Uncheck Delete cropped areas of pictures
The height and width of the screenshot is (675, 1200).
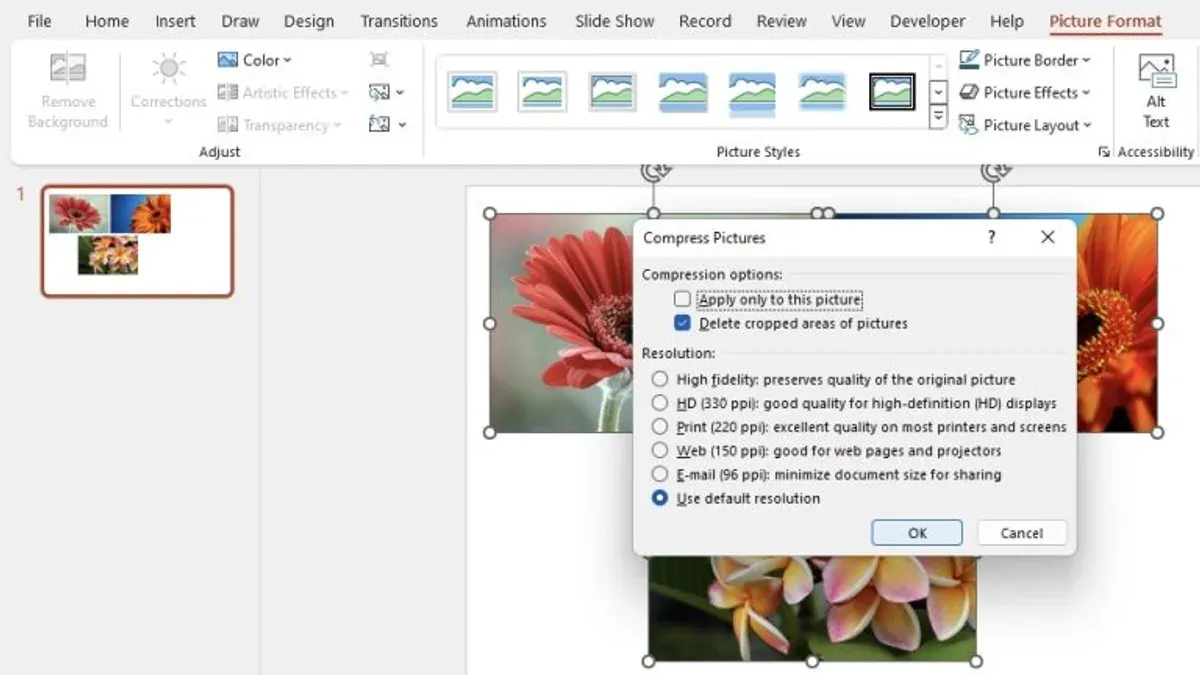coord(682,323)
